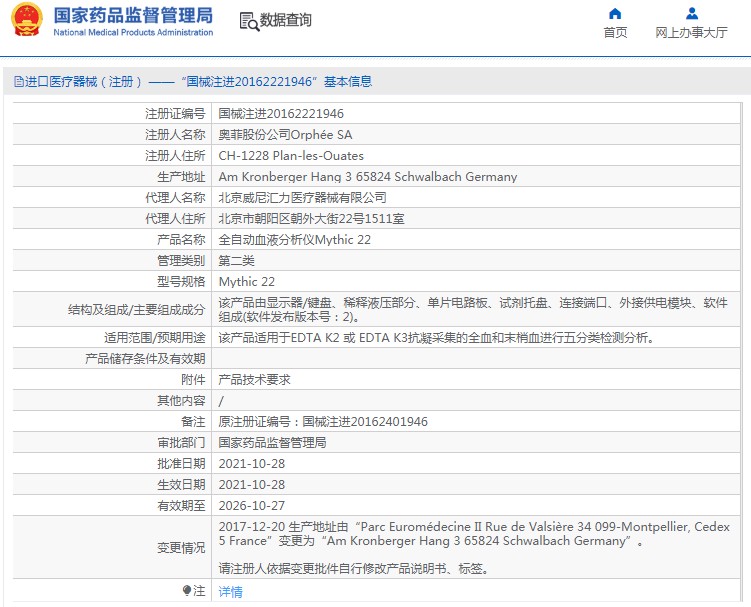Select remark 原注册证编号：国械注进20162401946
The image size is (751, 607).
pyautogui.click(x=323, y=422)
